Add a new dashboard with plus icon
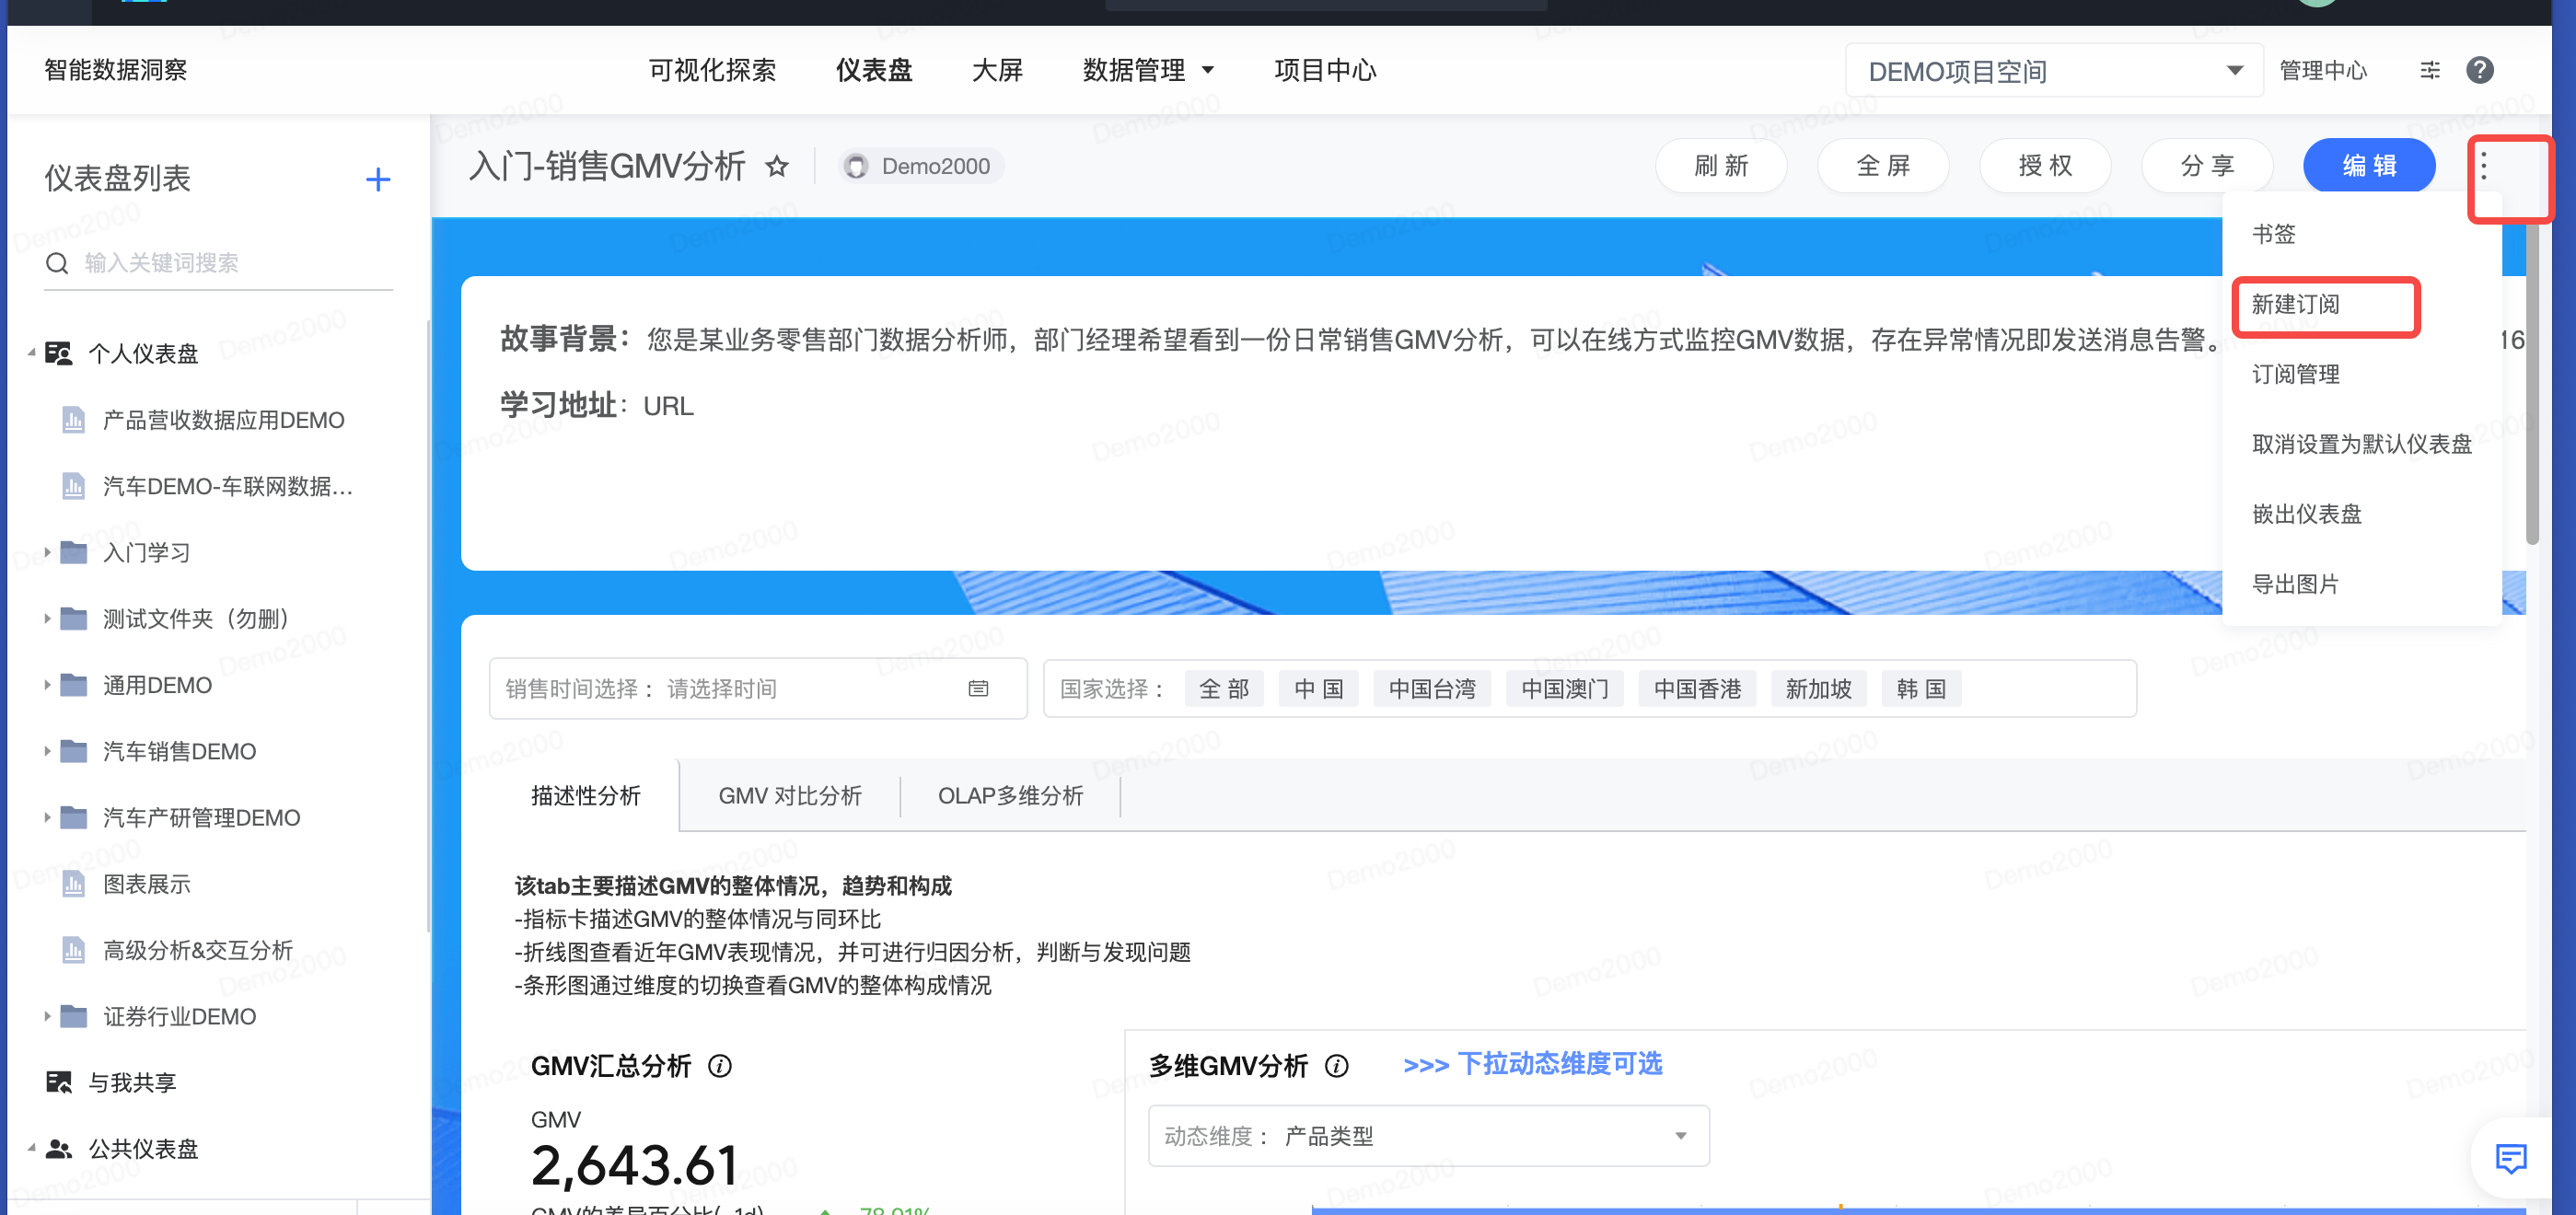 [x=378, y=180]
